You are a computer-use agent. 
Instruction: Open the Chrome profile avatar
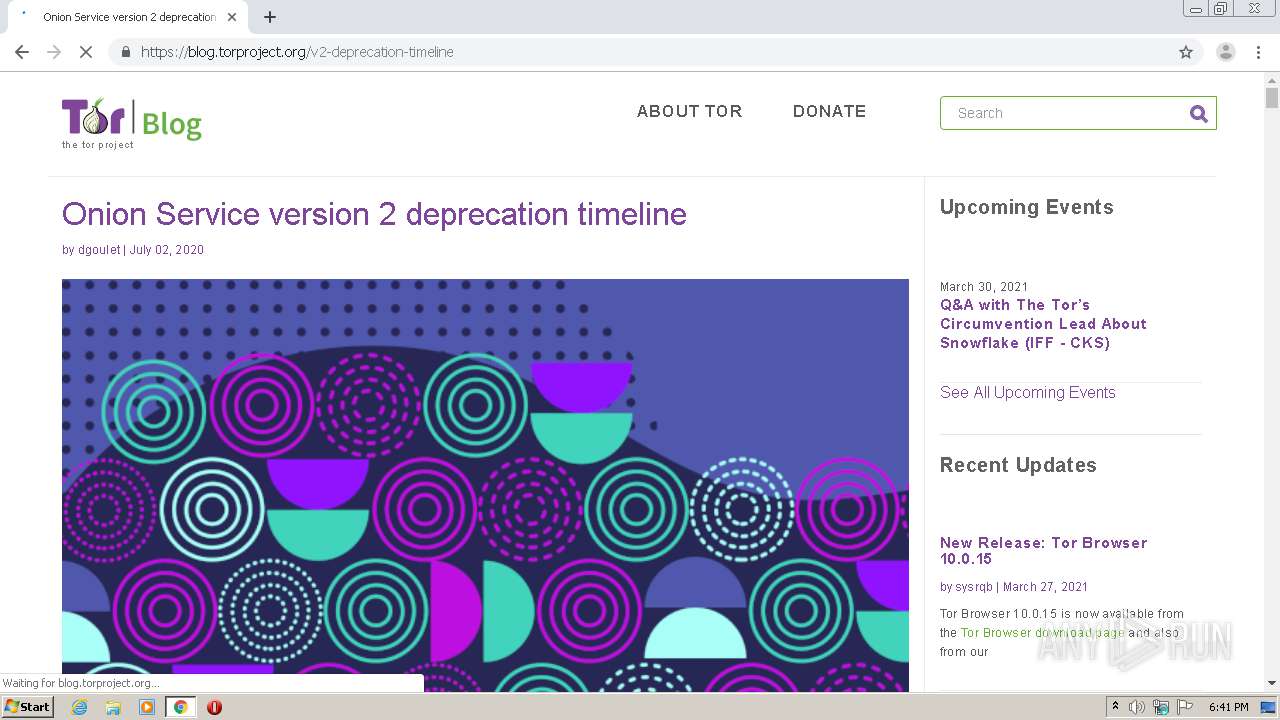(x=1226, y=52)
